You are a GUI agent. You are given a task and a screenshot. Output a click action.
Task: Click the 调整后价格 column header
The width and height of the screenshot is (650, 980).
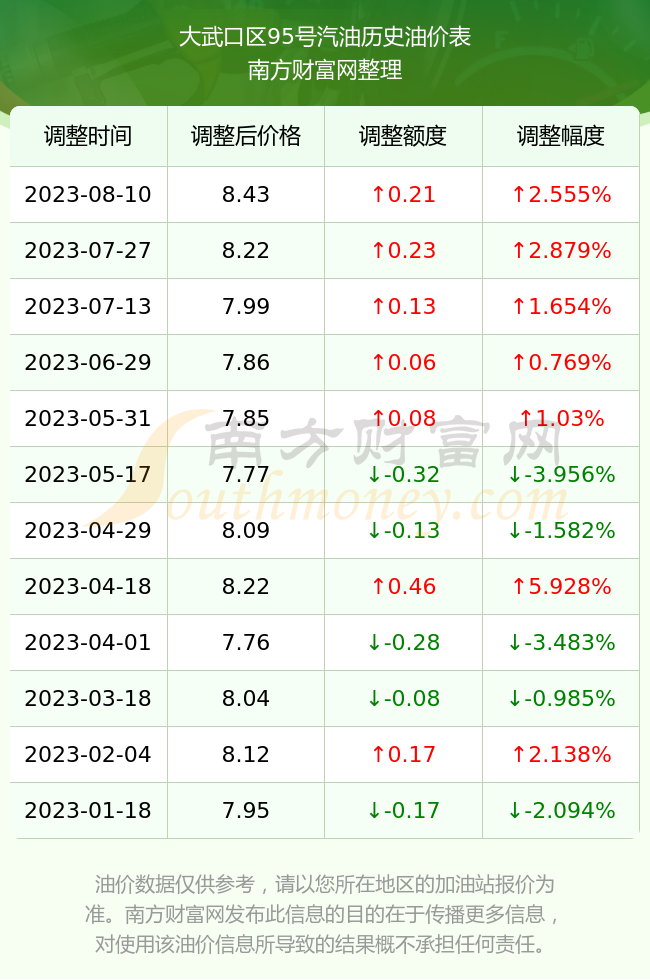tap(246, 136)
